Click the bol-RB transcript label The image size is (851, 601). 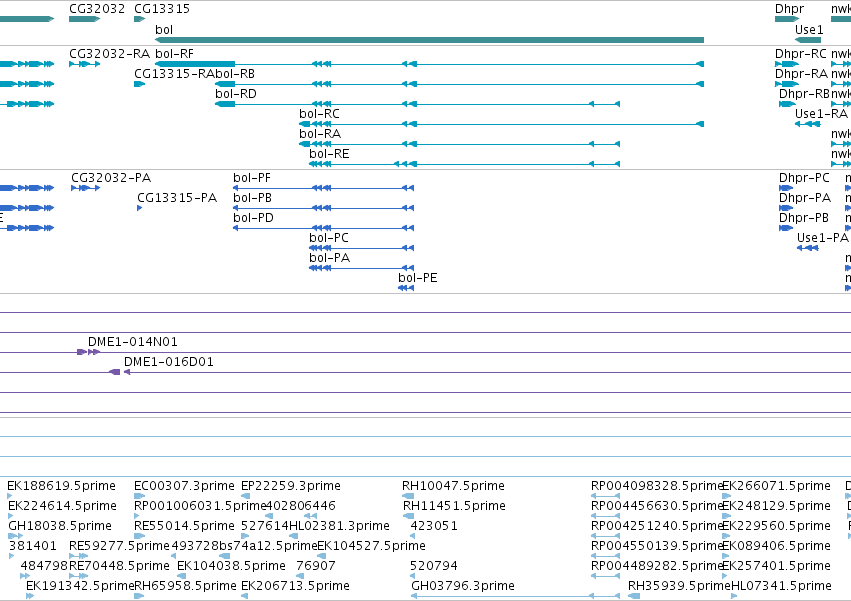click(235, 73)
